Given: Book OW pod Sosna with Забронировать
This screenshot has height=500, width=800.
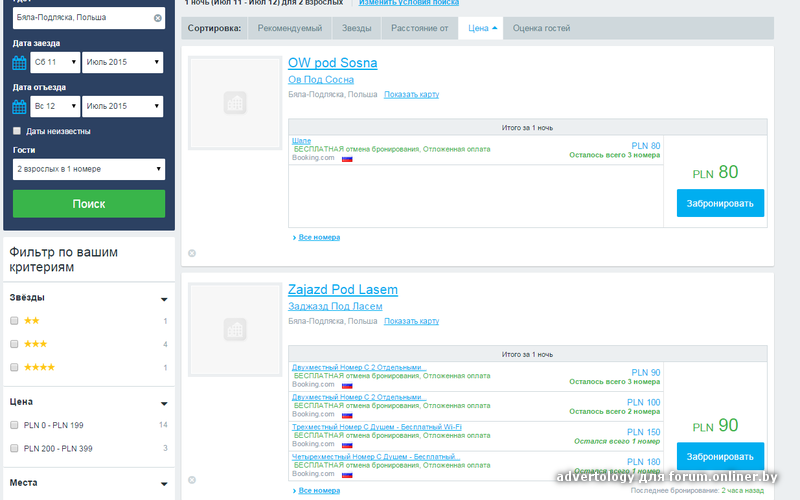Looking at the screenshot, I should 720,203.
